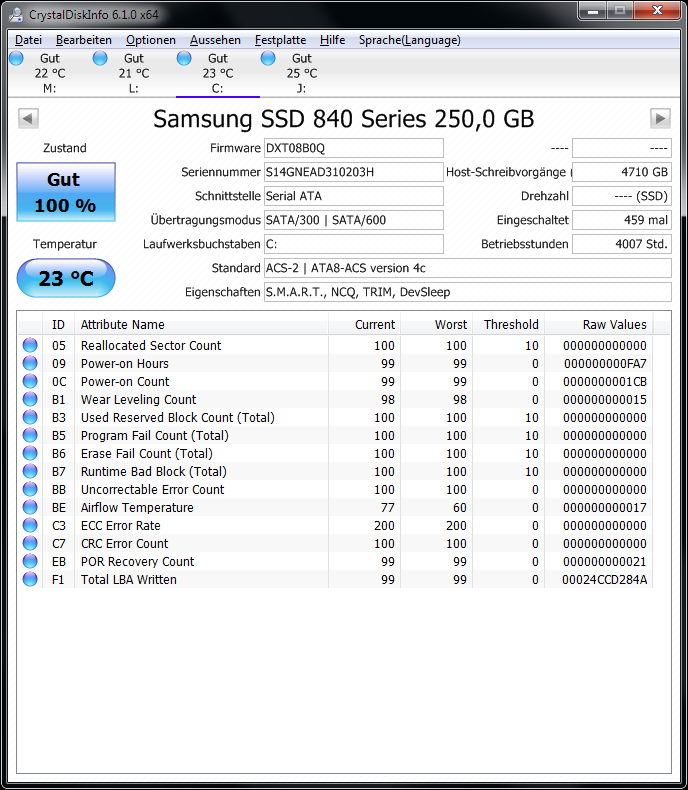Viewport: 688px width, 790px height.
Task: Click the Übertragungsmodus field SATA/300 | SATA/600
Action: [354, 220]
